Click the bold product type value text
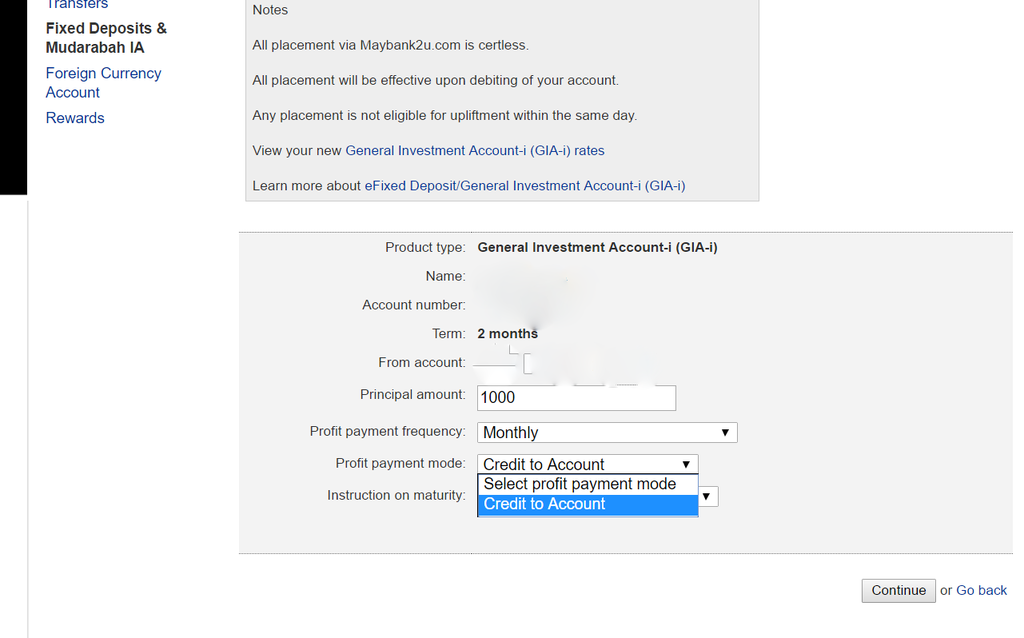 tap(597, 247)
